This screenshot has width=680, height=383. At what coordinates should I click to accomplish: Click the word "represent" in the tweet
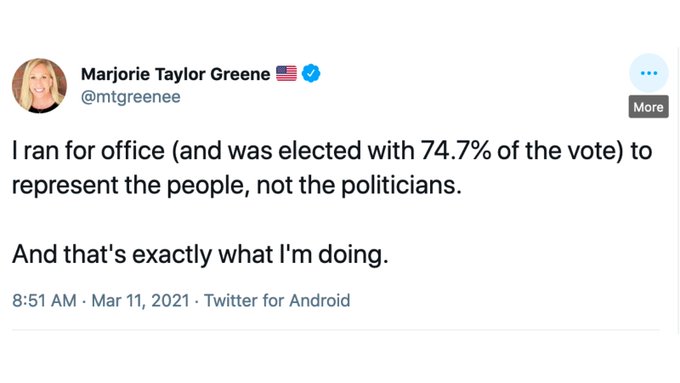65,187
